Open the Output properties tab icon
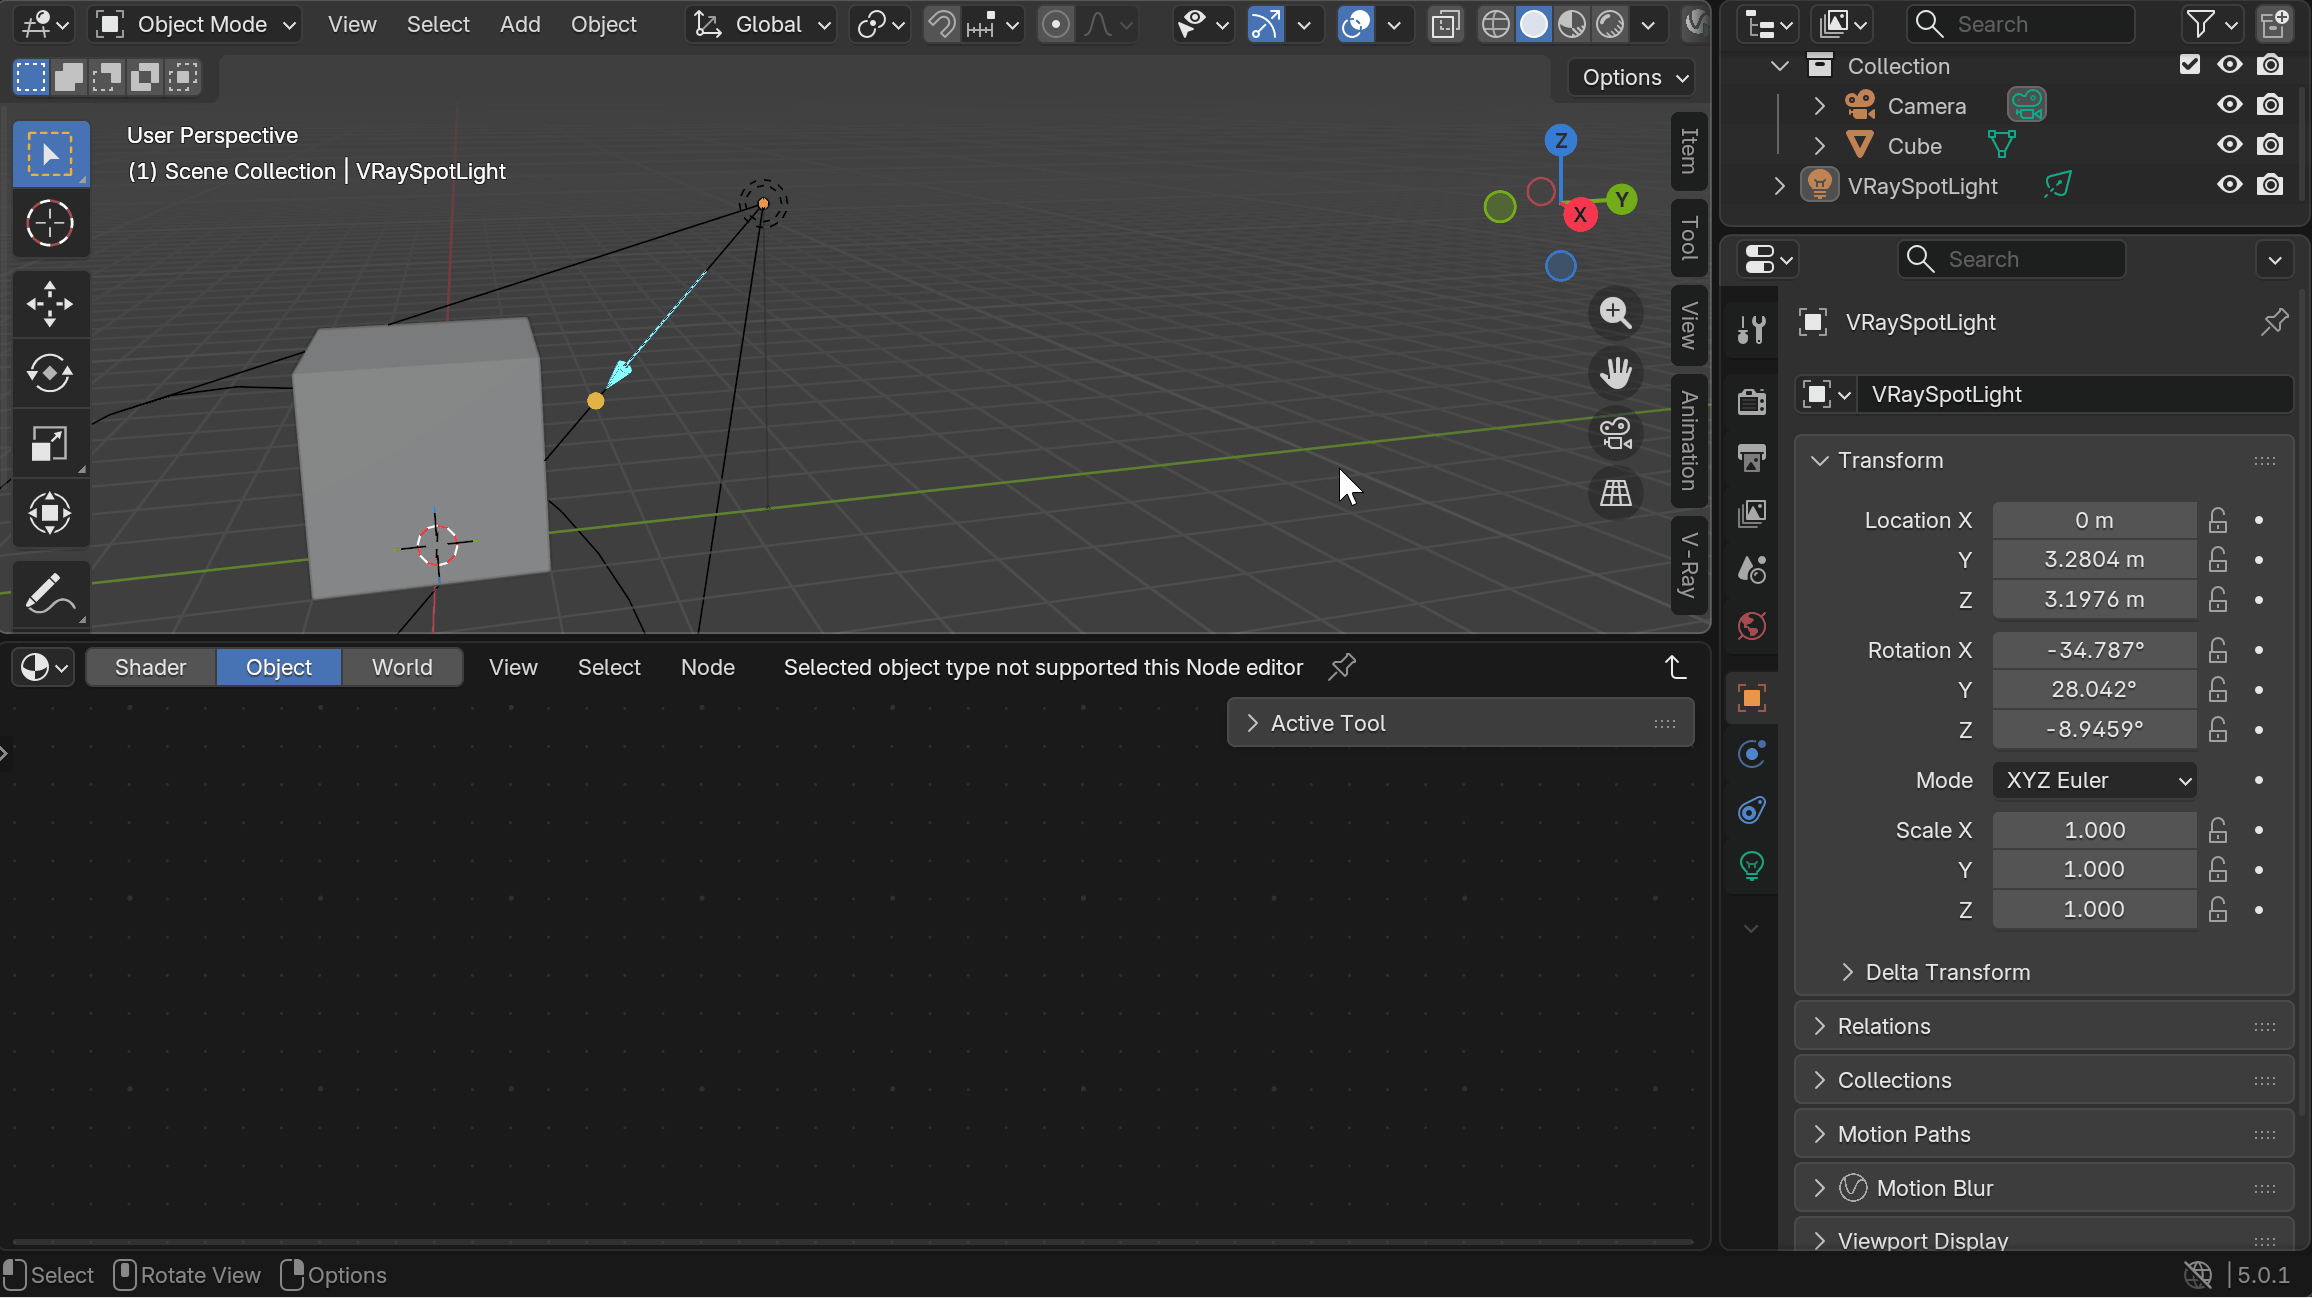The height and width of the screenshot is (1298, 2312). (x=1751, y=458)
